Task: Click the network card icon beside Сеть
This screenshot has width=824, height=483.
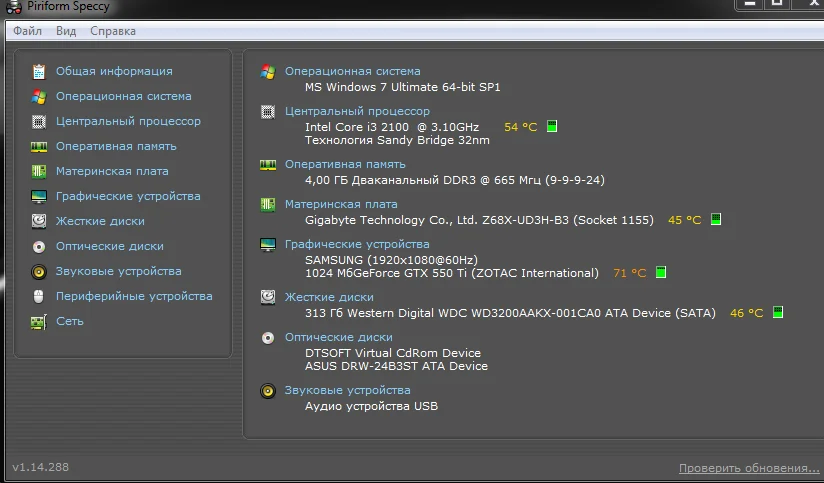Action: click(39, 322)
